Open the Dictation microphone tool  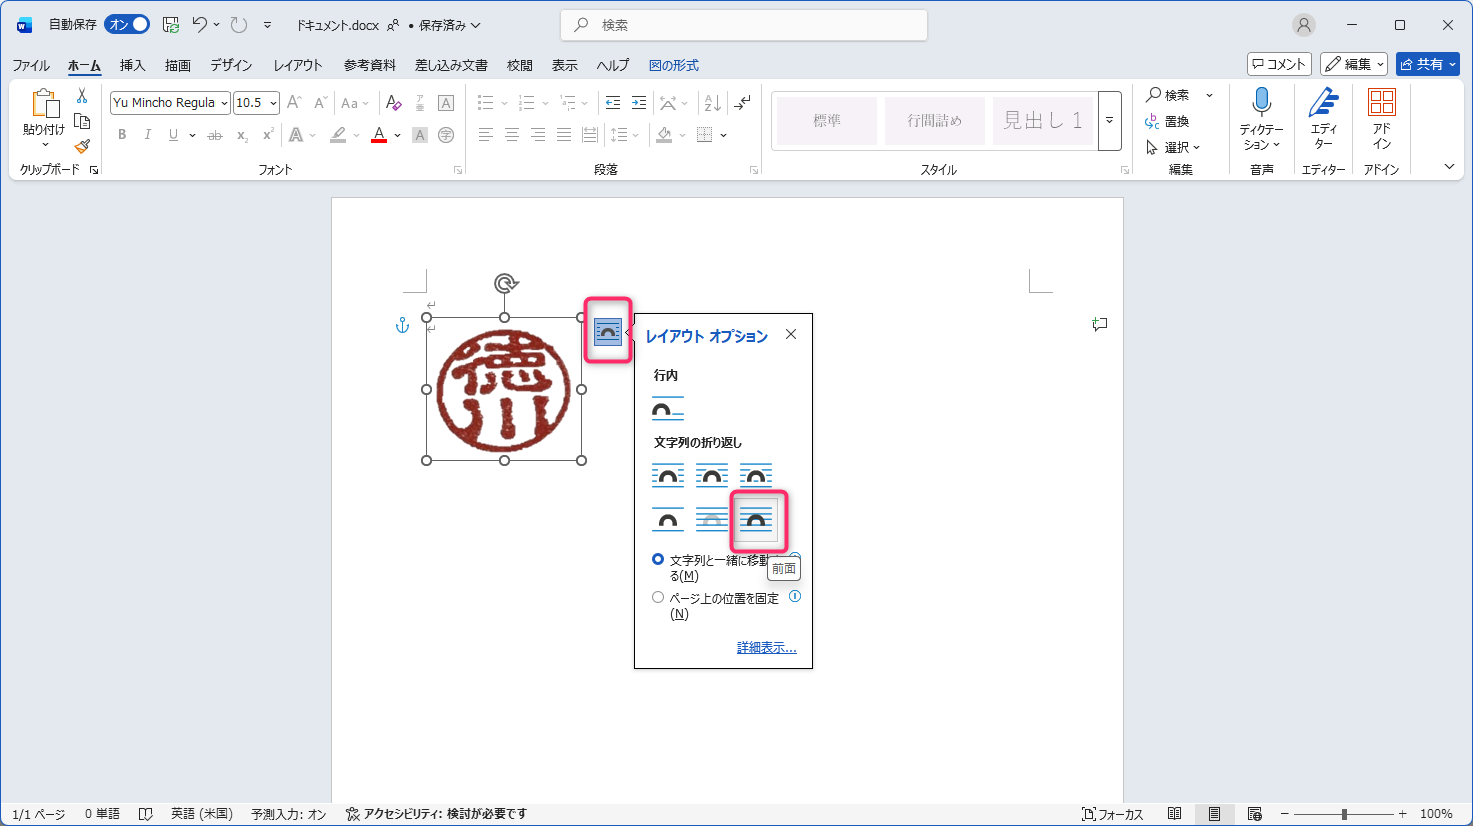1261,103
